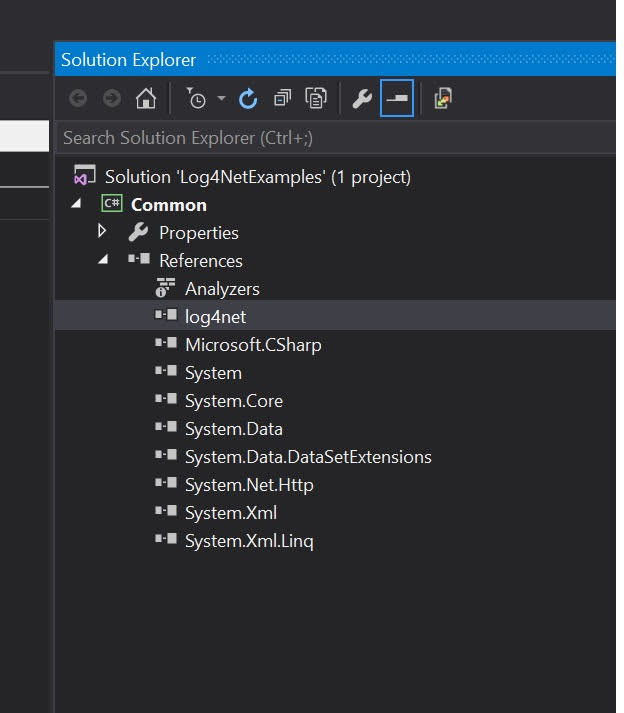Toggle the Preview Selected Items button
This screenshot has width=624, height=713.
(397, 98)
